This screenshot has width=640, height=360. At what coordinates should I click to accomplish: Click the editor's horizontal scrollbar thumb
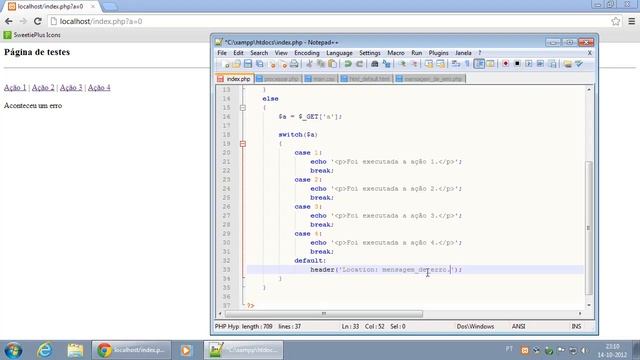point(324,313)
